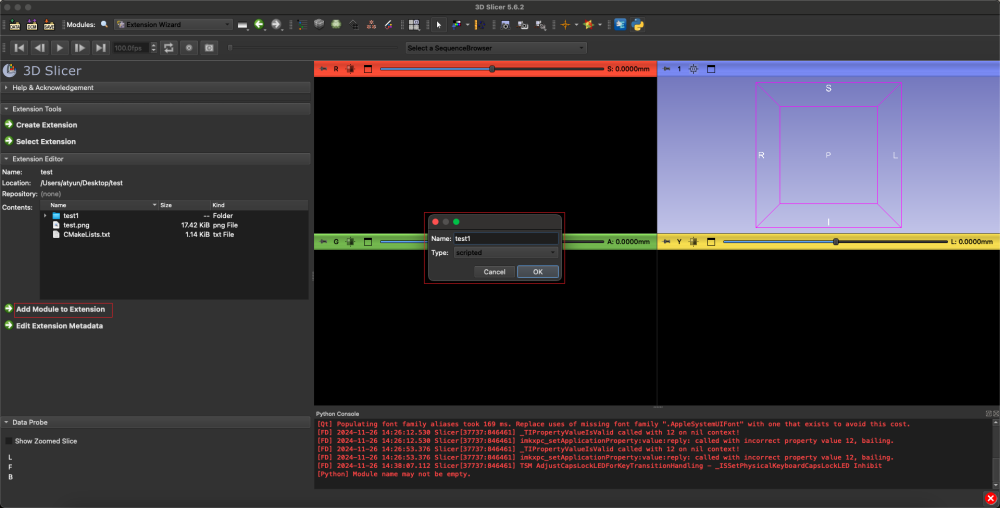
Task: Click the Save data icon
Action: (50, 24)
